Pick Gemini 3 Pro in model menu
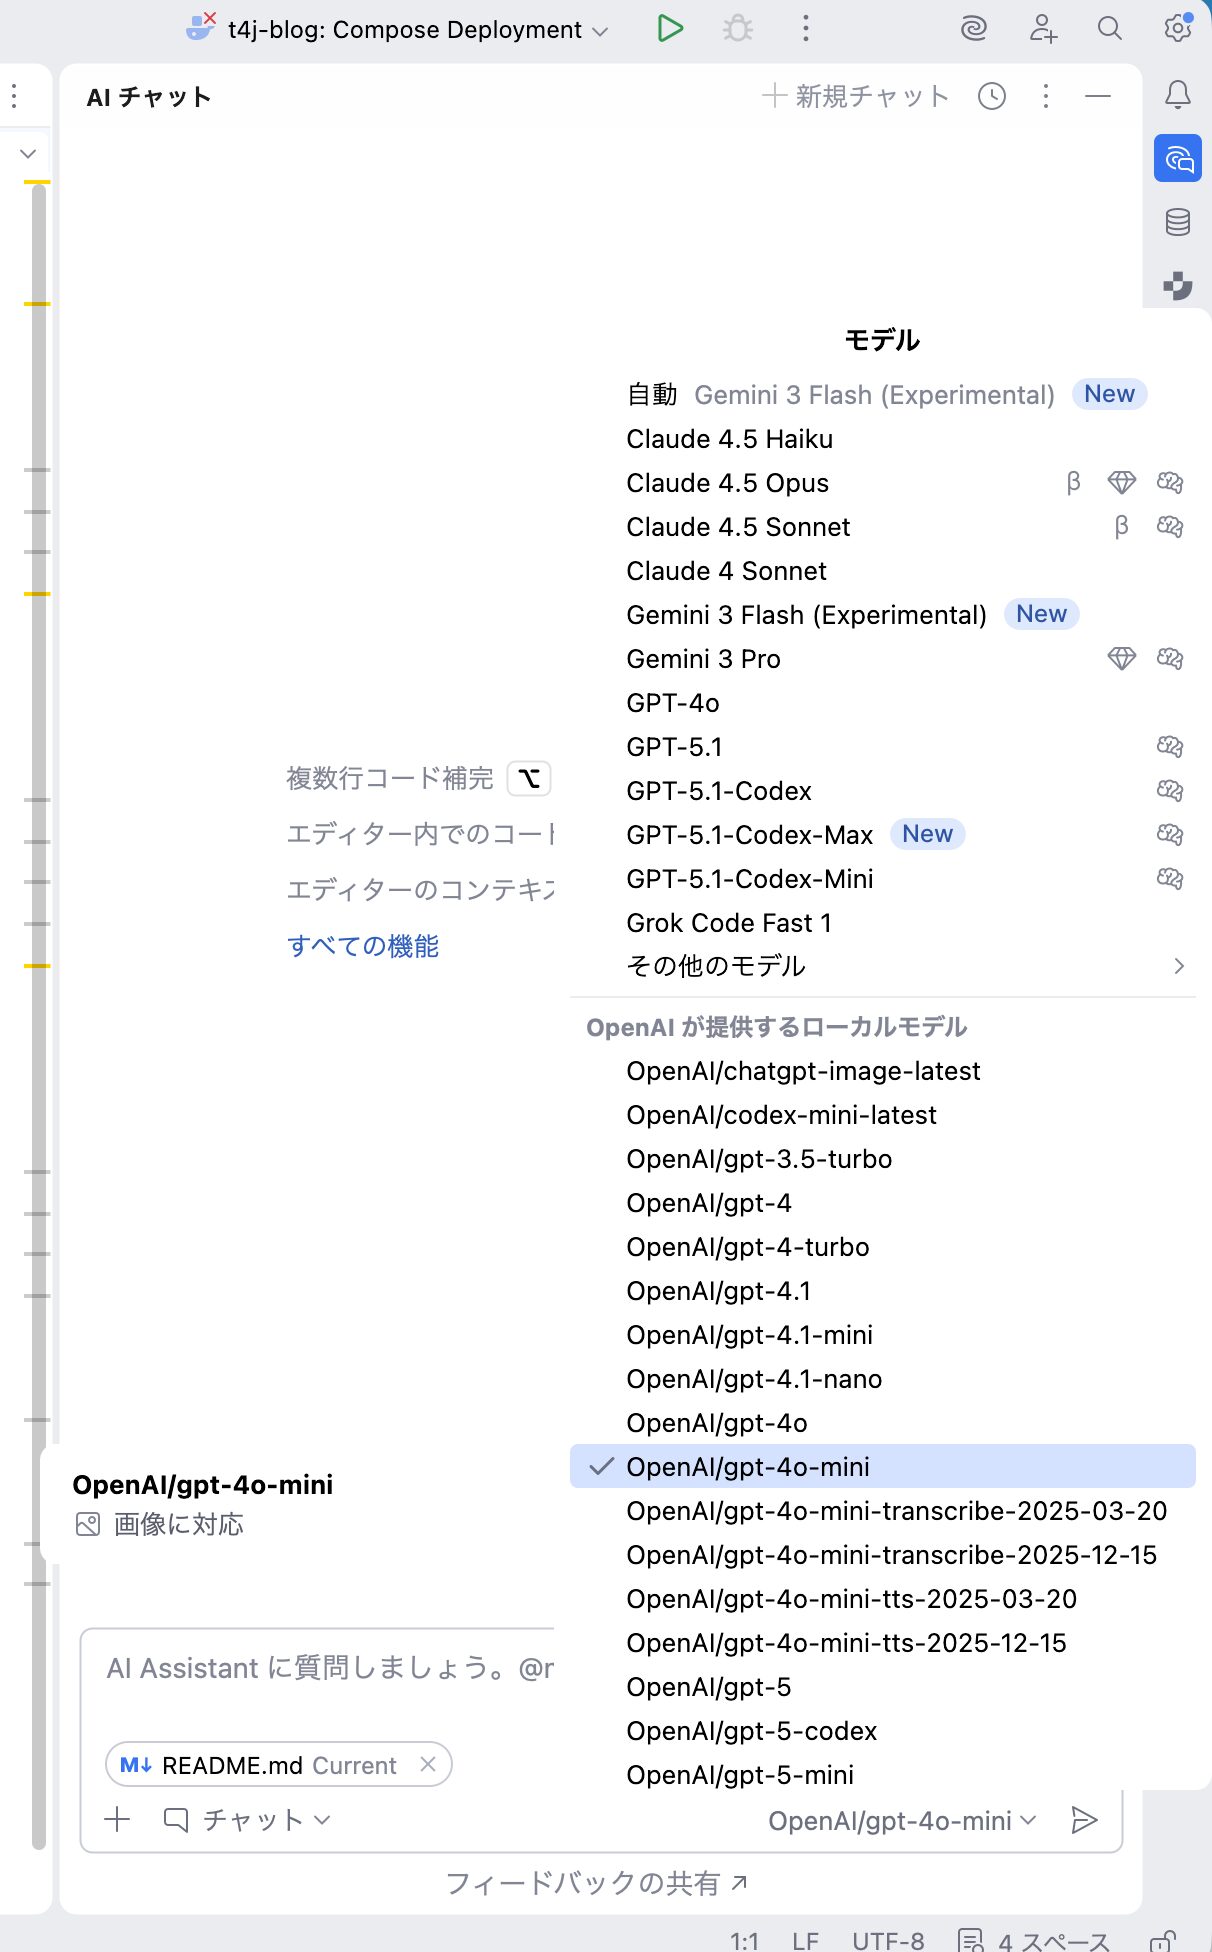The image size is (1212, 1952). point(703,659)
